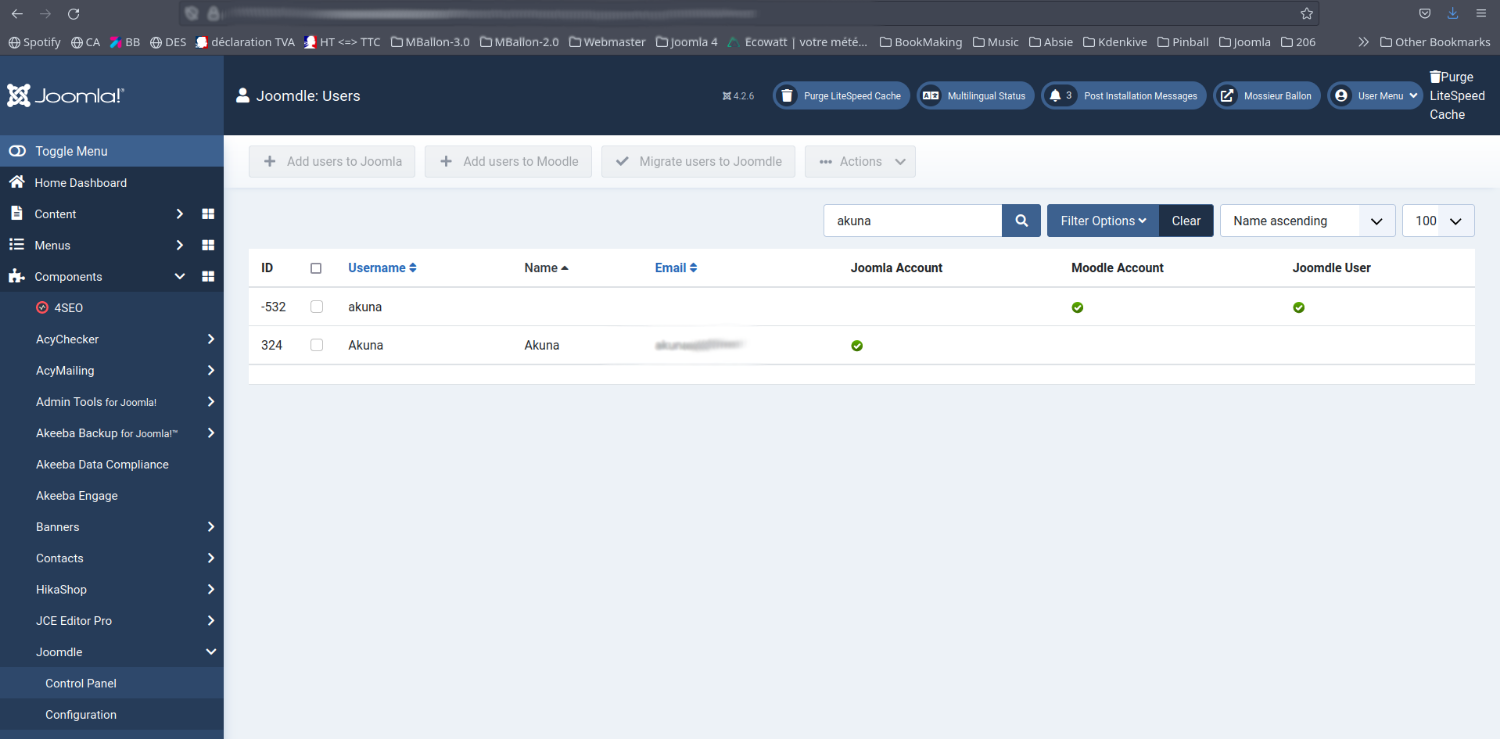
Task: Open Home Dashboard in sidebar
Action: [80, 183]
